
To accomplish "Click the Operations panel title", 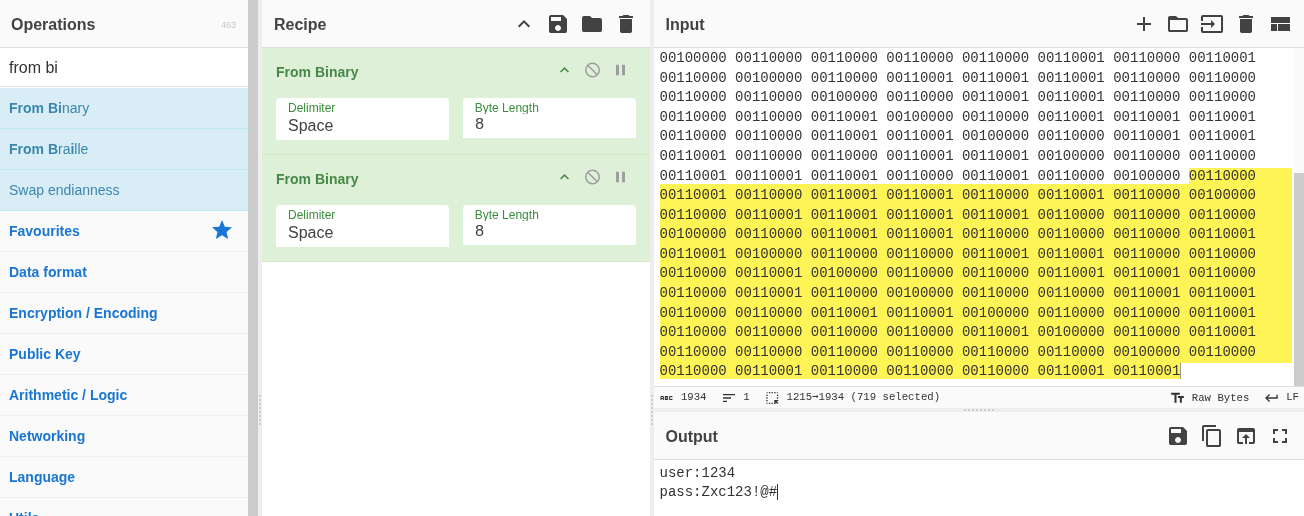I will click(x=53, y=24).
